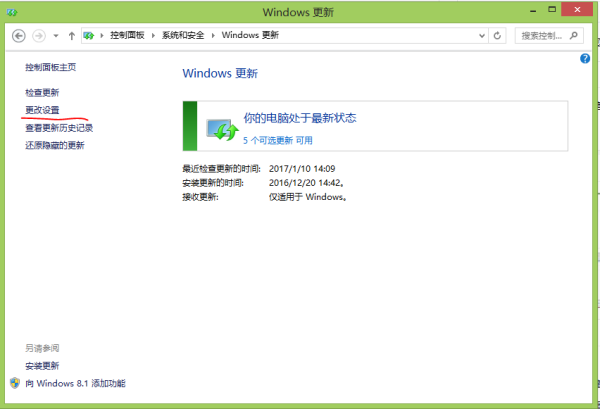The width and height of the screenshot is (600, 409).
Task: Open 更改设置 in left sidebar
Action: click(43, 109)
